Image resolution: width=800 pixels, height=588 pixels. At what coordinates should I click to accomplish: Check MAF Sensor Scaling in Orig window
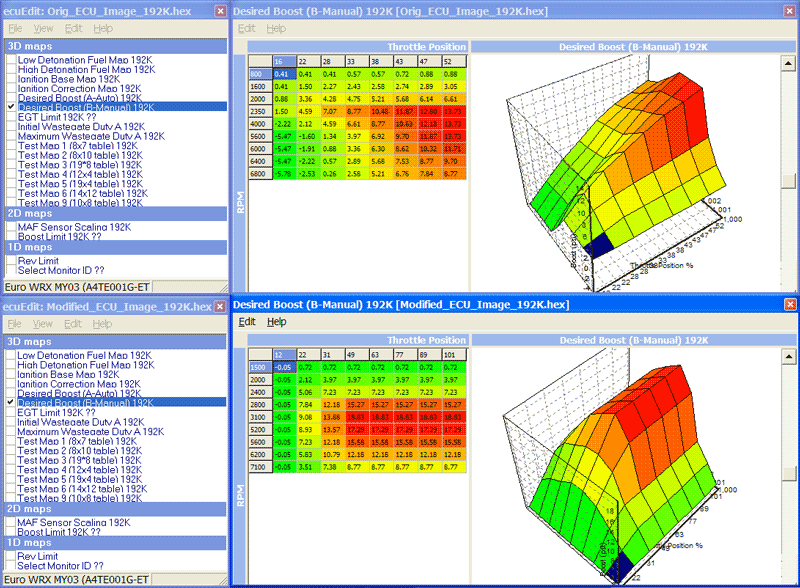pos(11,227)
